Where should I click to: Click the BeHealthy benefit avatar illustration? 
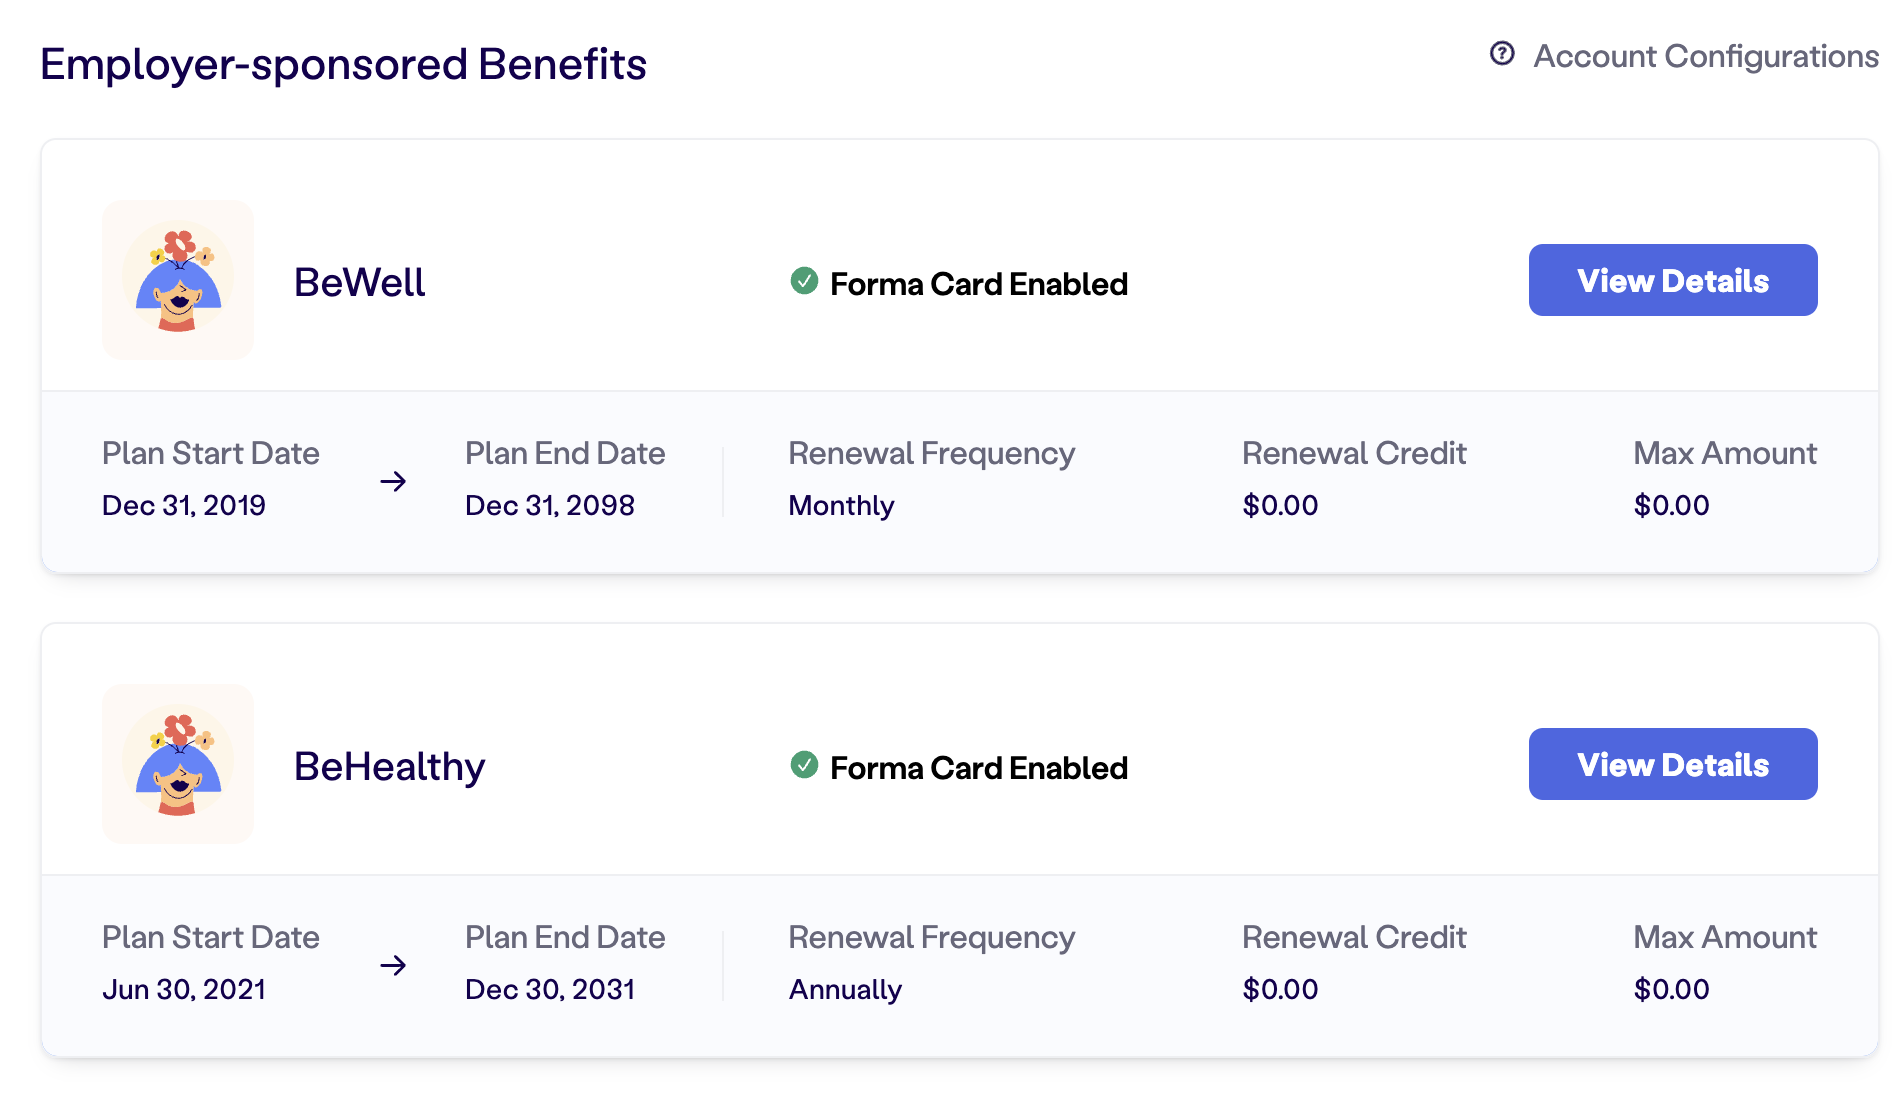(178, 764)
